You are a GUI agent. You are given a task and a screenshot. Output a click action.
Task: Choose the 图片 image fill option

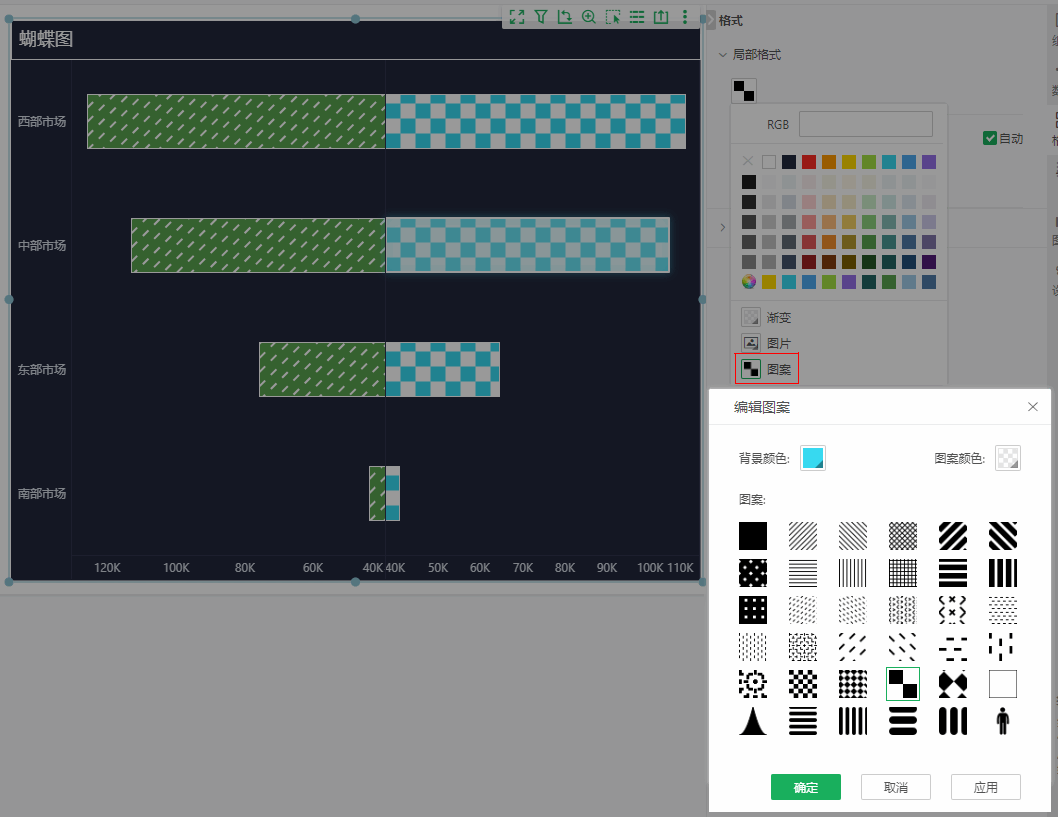click(x=767, y=343)
